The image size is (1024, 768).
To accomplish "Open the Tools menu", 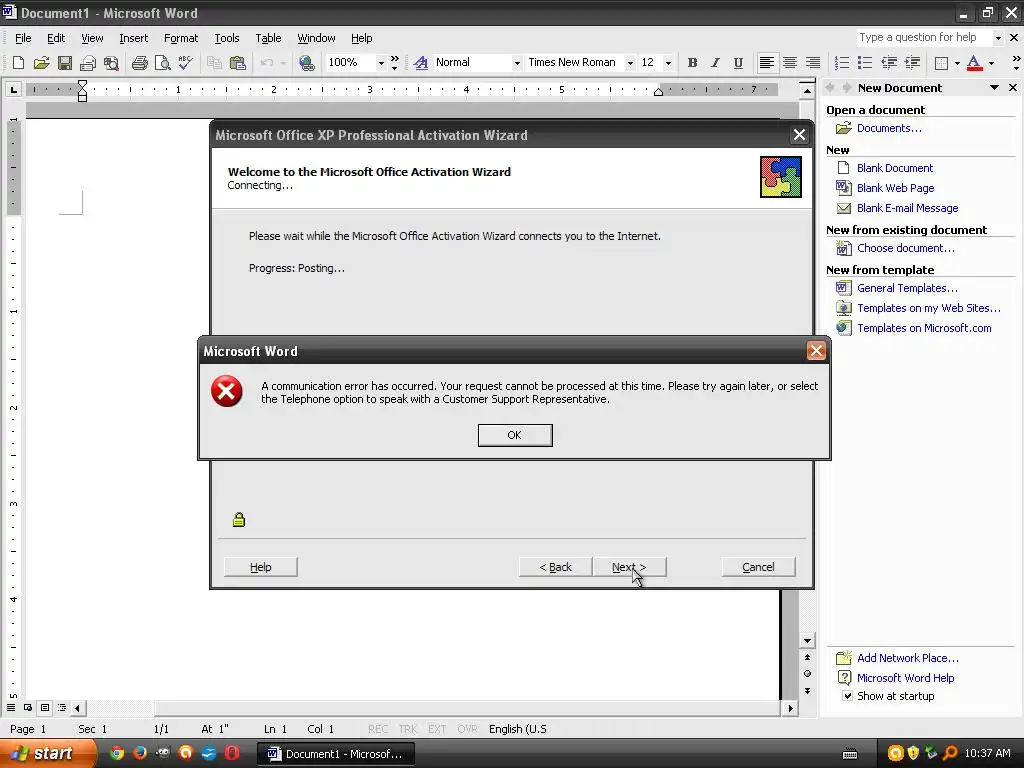I will coord(227,38).
